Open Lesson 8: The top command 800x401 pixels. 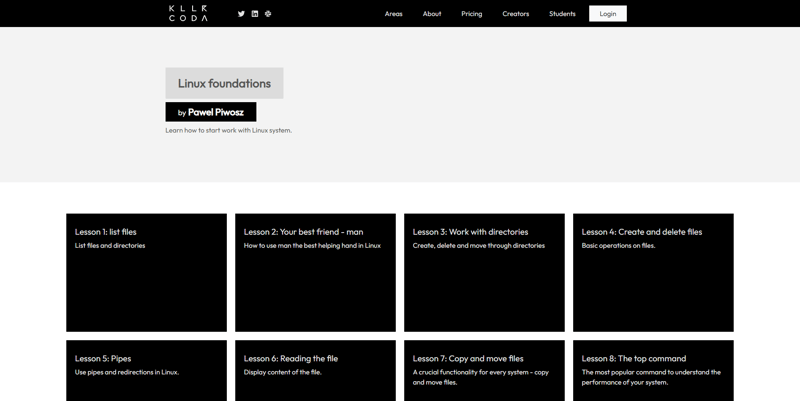[x=653, y=370]
